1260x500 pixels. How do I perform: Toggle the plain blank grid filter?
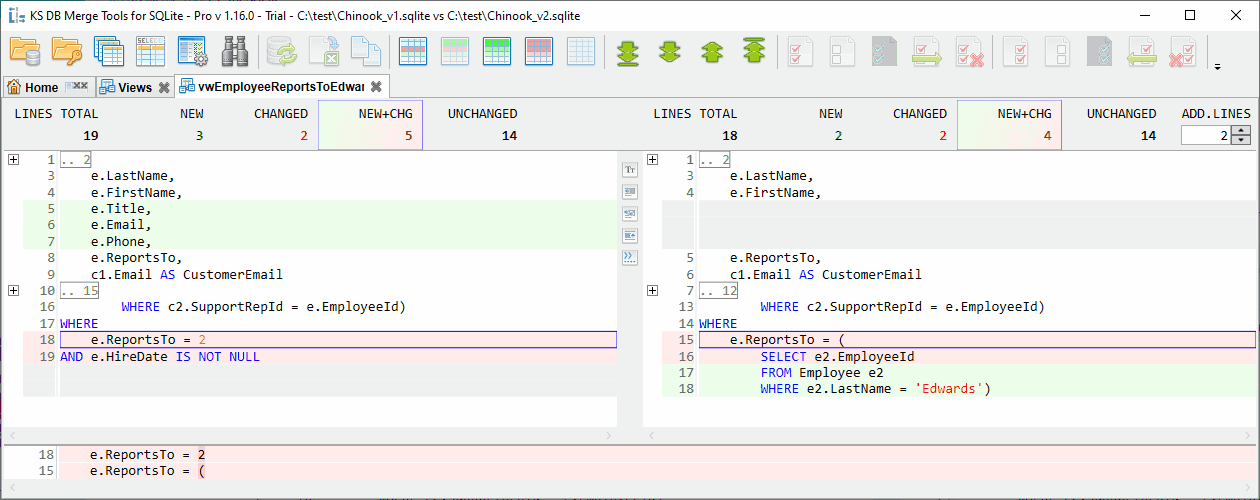coord(581,51)
